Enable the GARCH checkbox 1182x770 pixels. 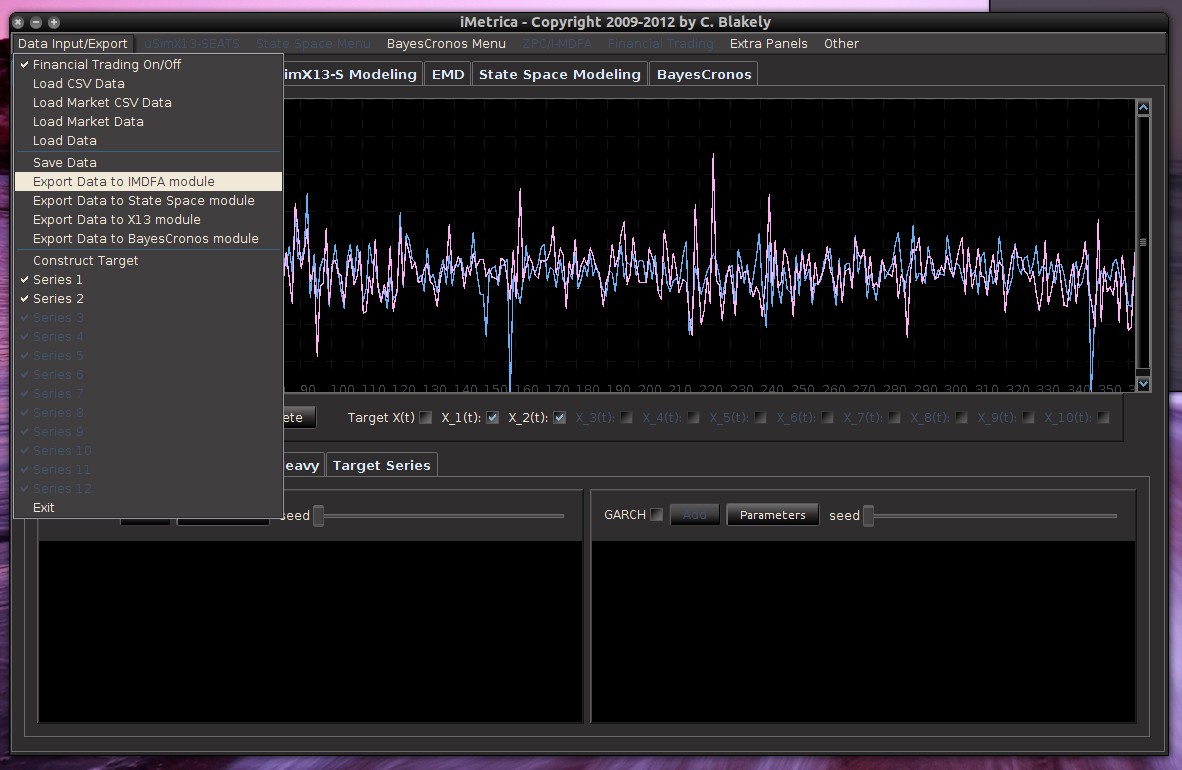coord(656,515)
